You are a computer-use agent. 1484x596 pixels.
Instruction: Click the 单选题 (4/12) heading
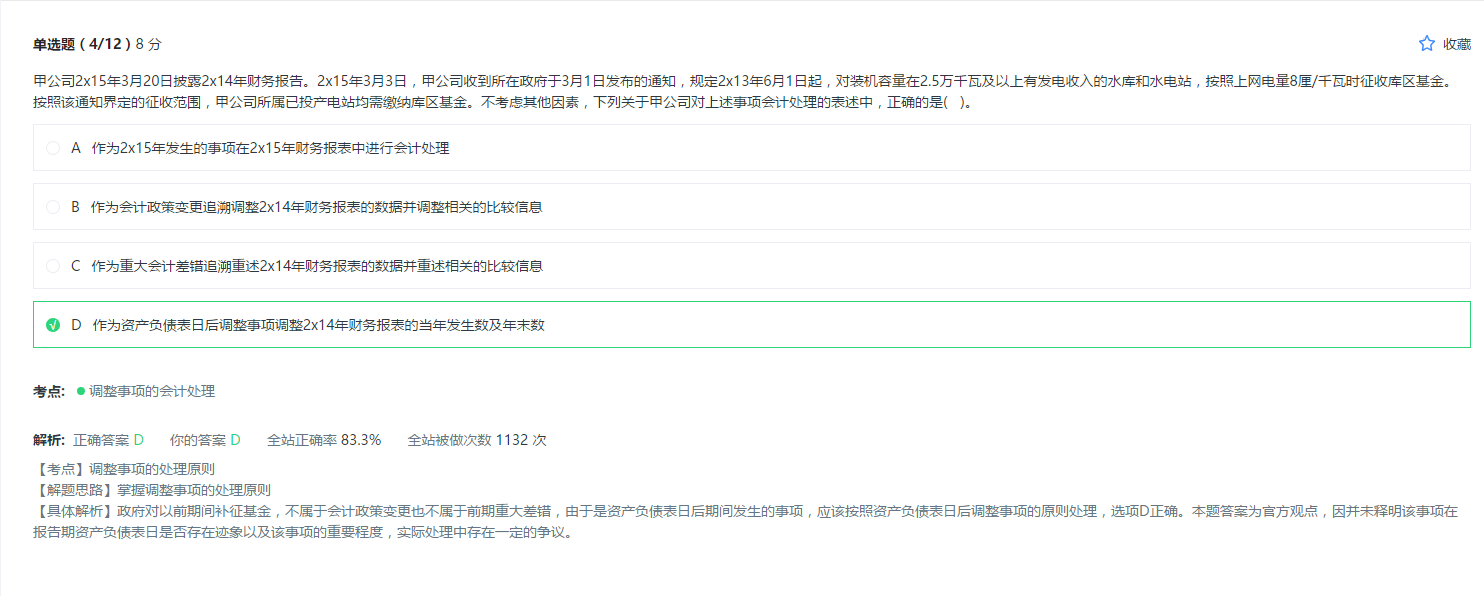click(x=82, y=44)
